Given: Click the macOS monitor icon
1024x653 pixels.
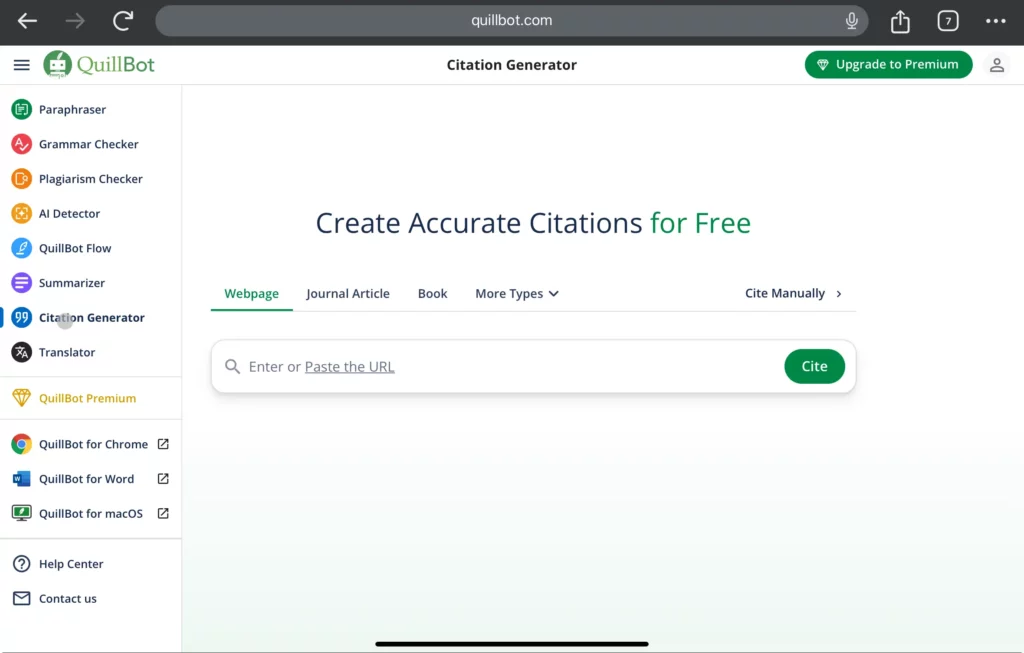Looking at the screenshot, I should (x=22, y=513).
